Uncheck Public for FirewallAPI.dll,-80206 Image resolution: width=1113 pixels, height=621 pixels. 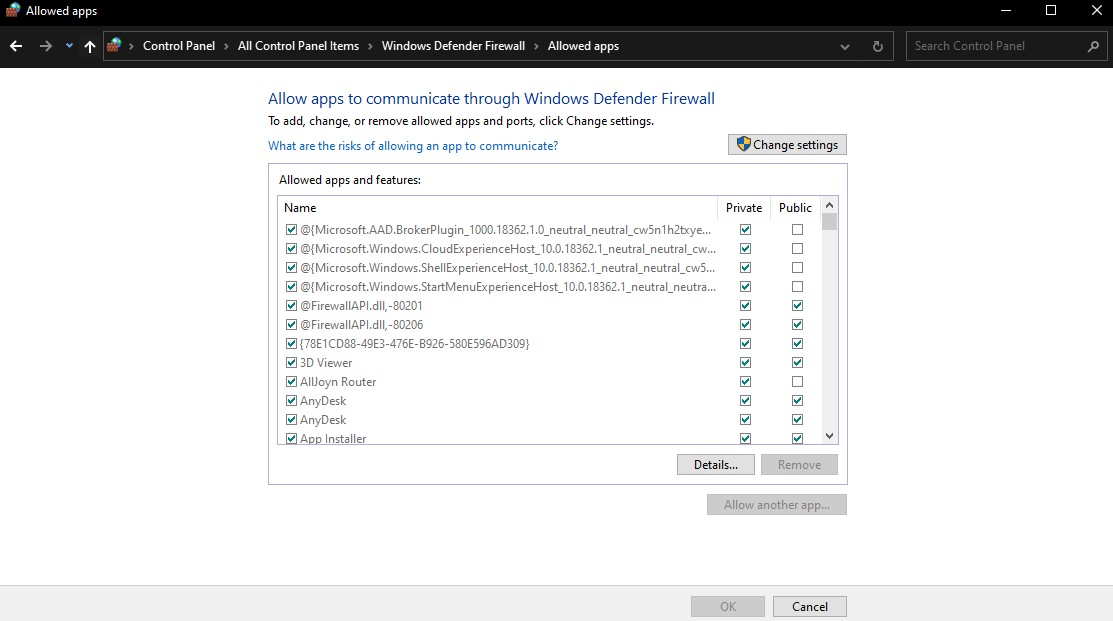click(797, 324)
